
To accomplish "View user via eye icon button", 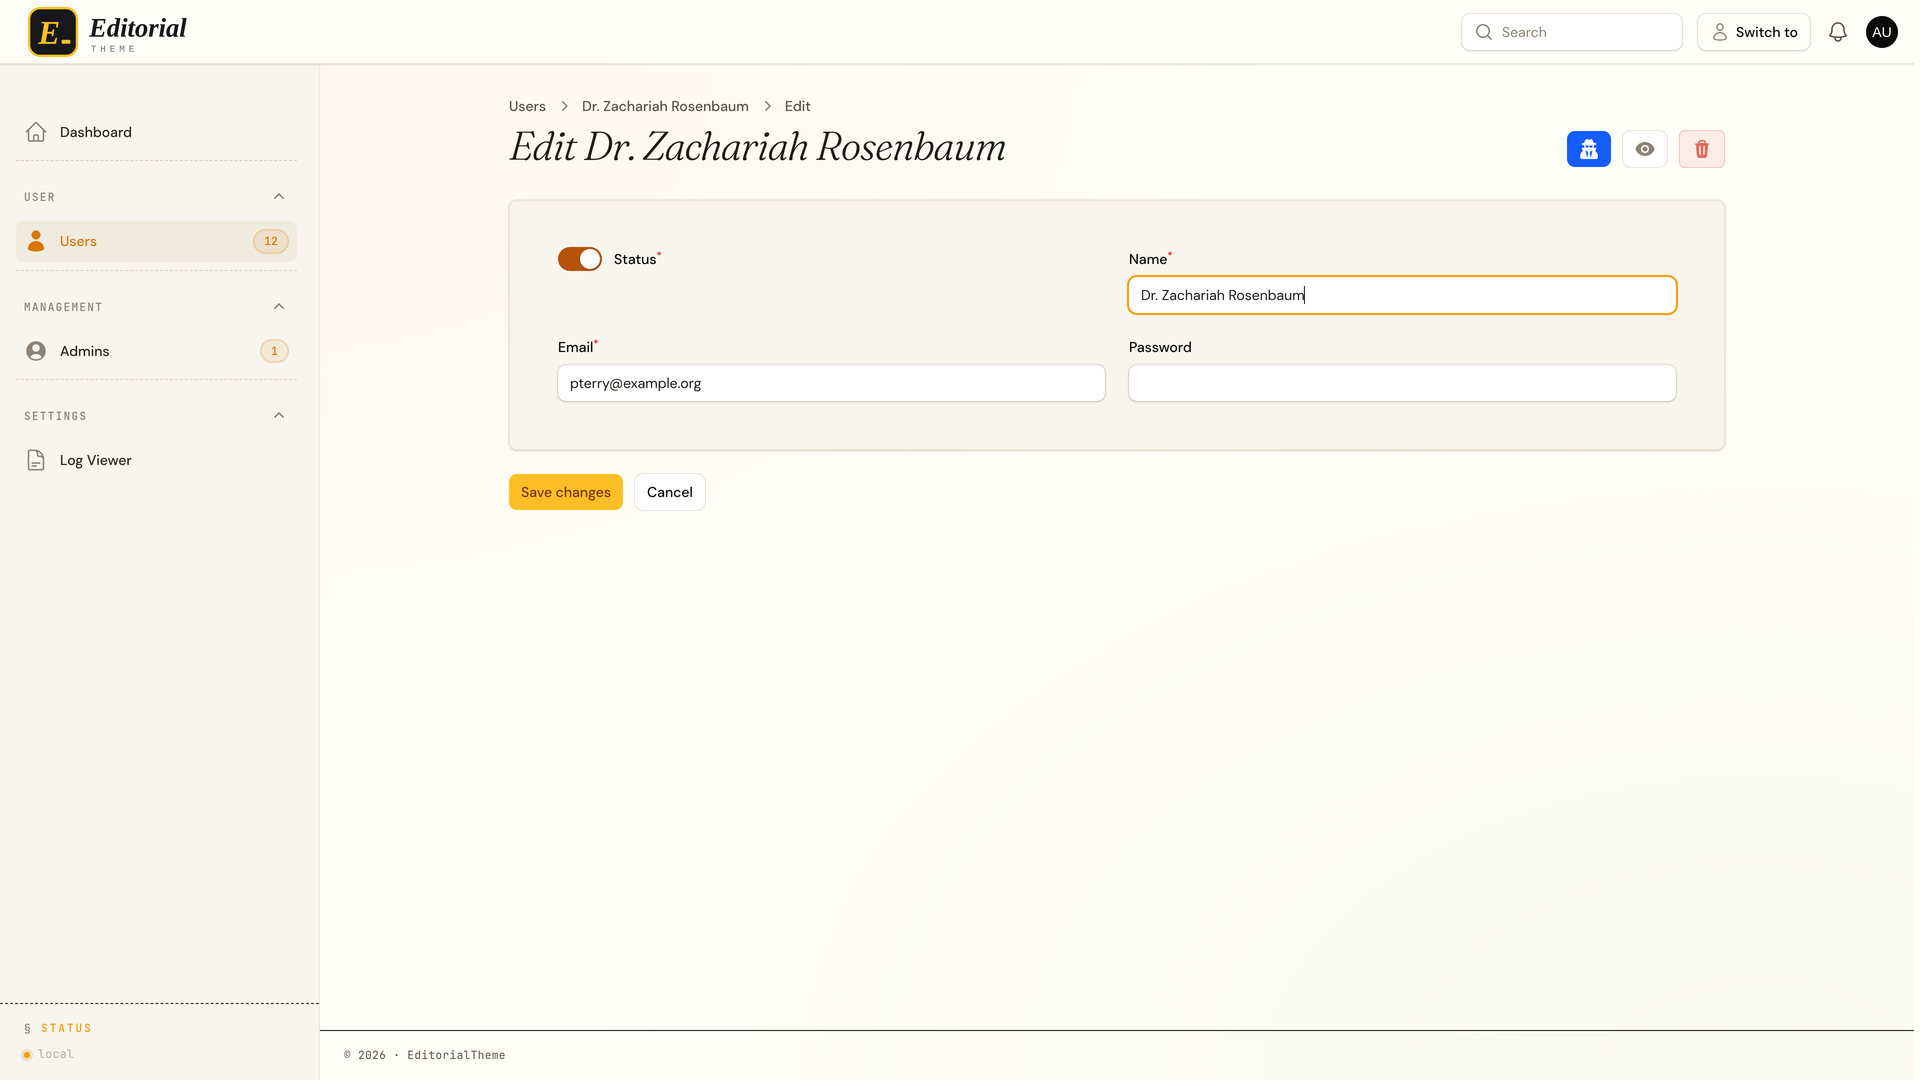I will pos(1645,149).
